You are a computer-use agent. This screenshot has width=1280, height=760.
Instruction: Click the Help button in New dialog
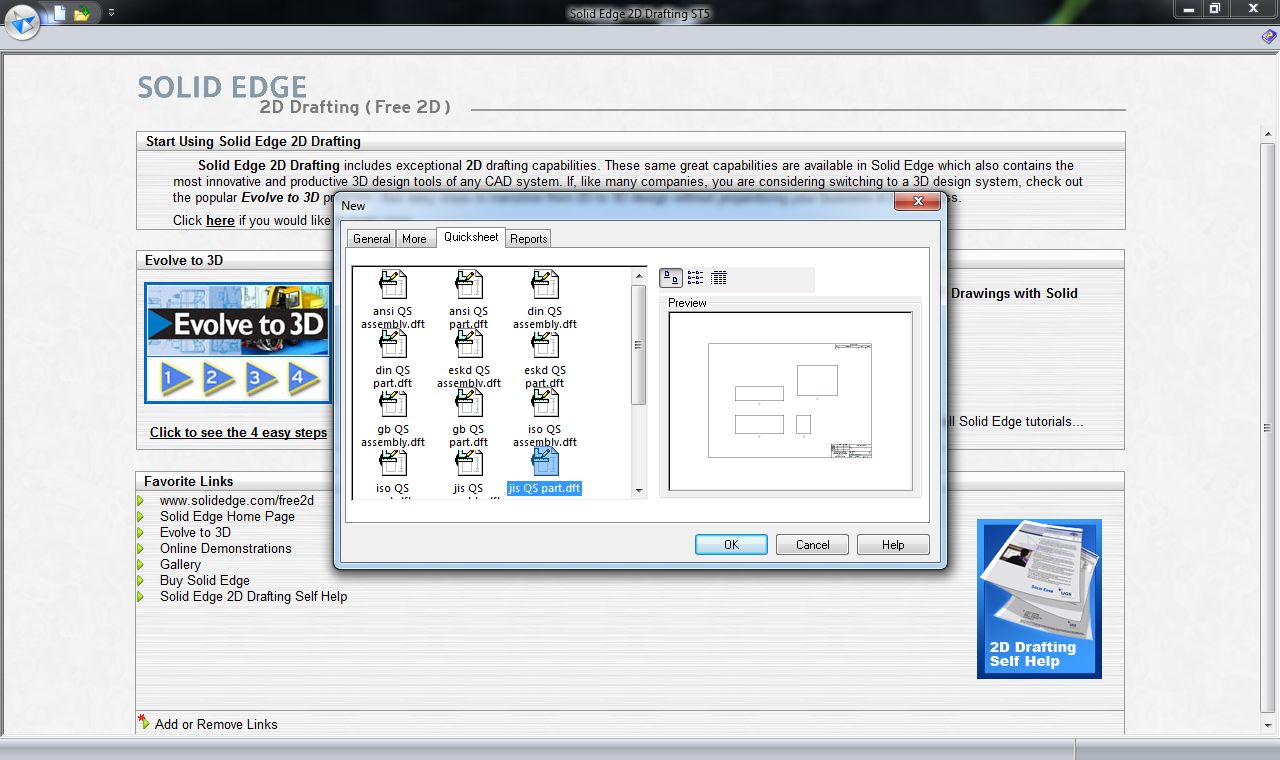tap(893, 545)
